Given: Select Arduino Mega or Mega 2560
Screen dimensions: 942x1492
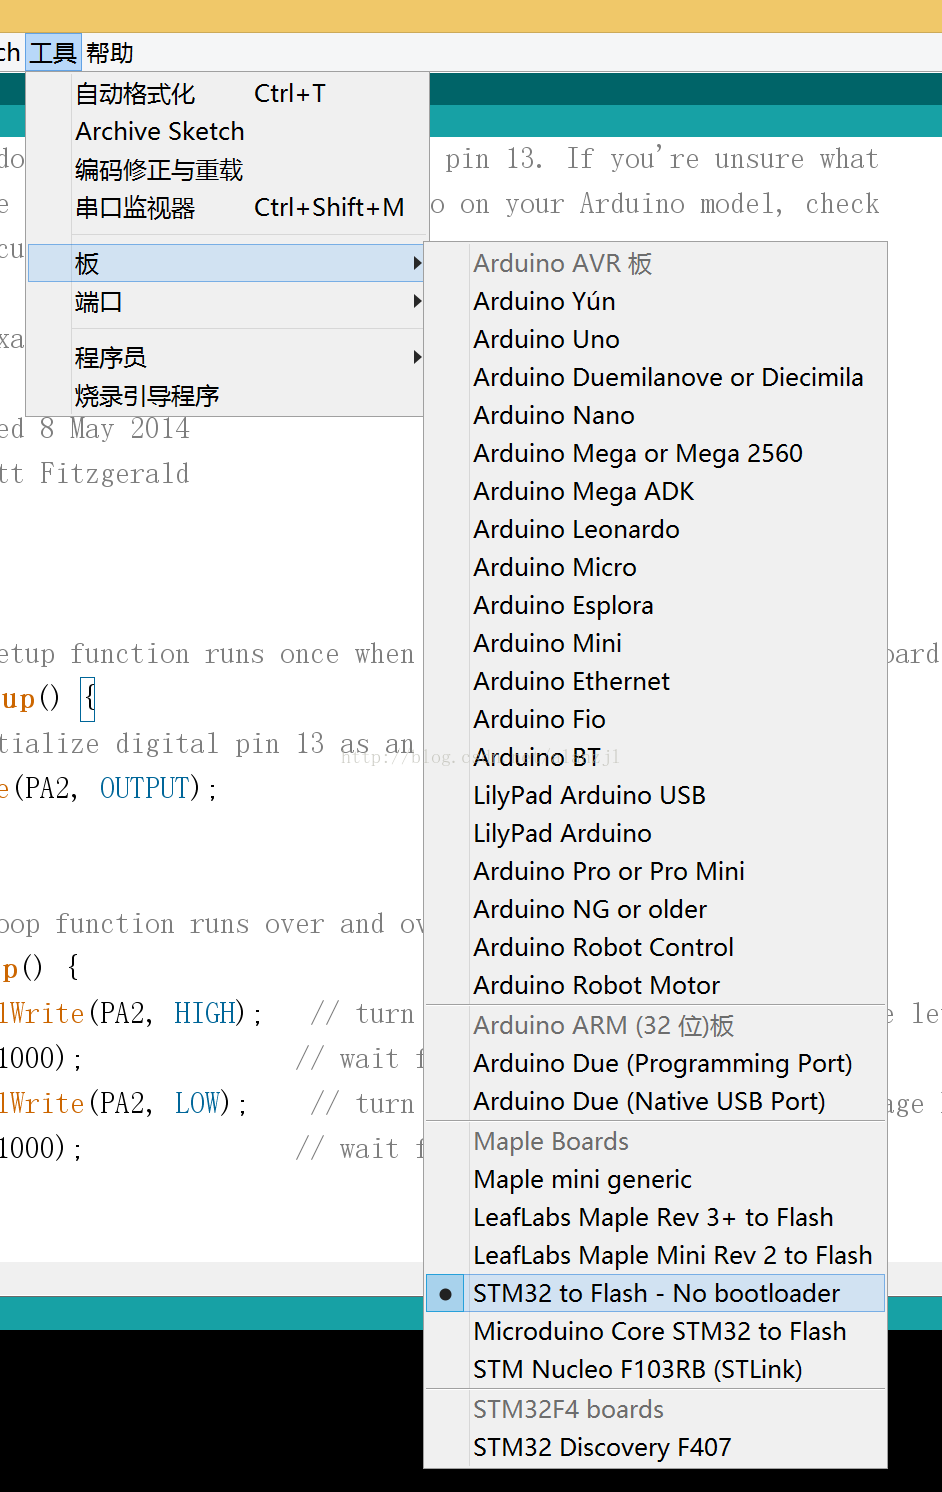Looking at the screenshot, I should pos(656,454).
